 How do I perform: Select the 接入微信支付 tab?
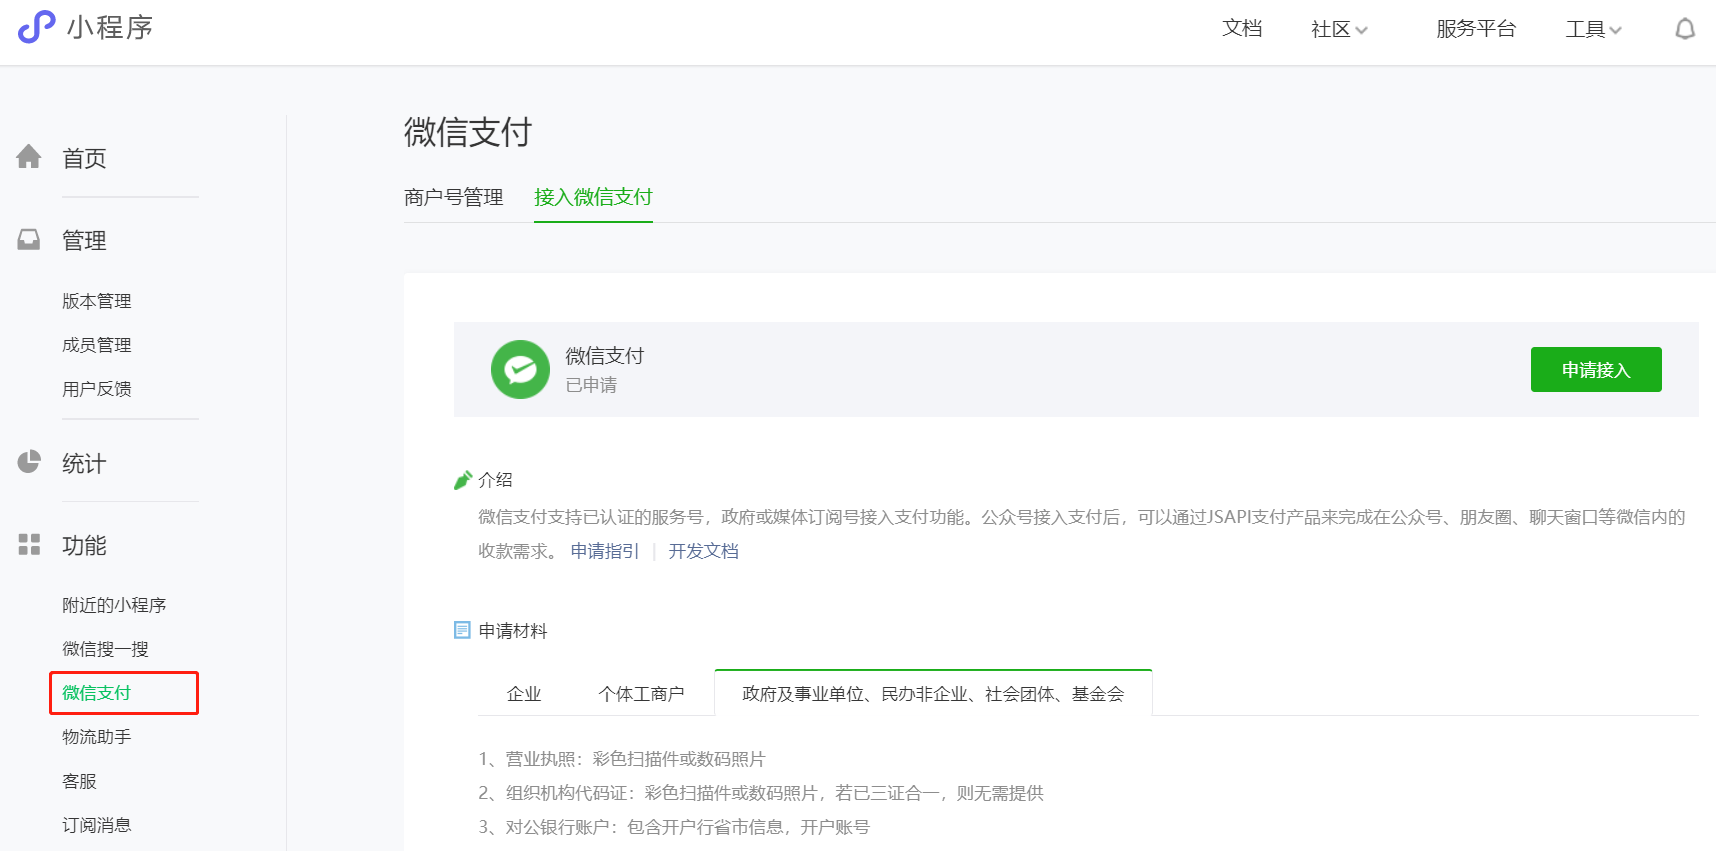tap(593, 197)
